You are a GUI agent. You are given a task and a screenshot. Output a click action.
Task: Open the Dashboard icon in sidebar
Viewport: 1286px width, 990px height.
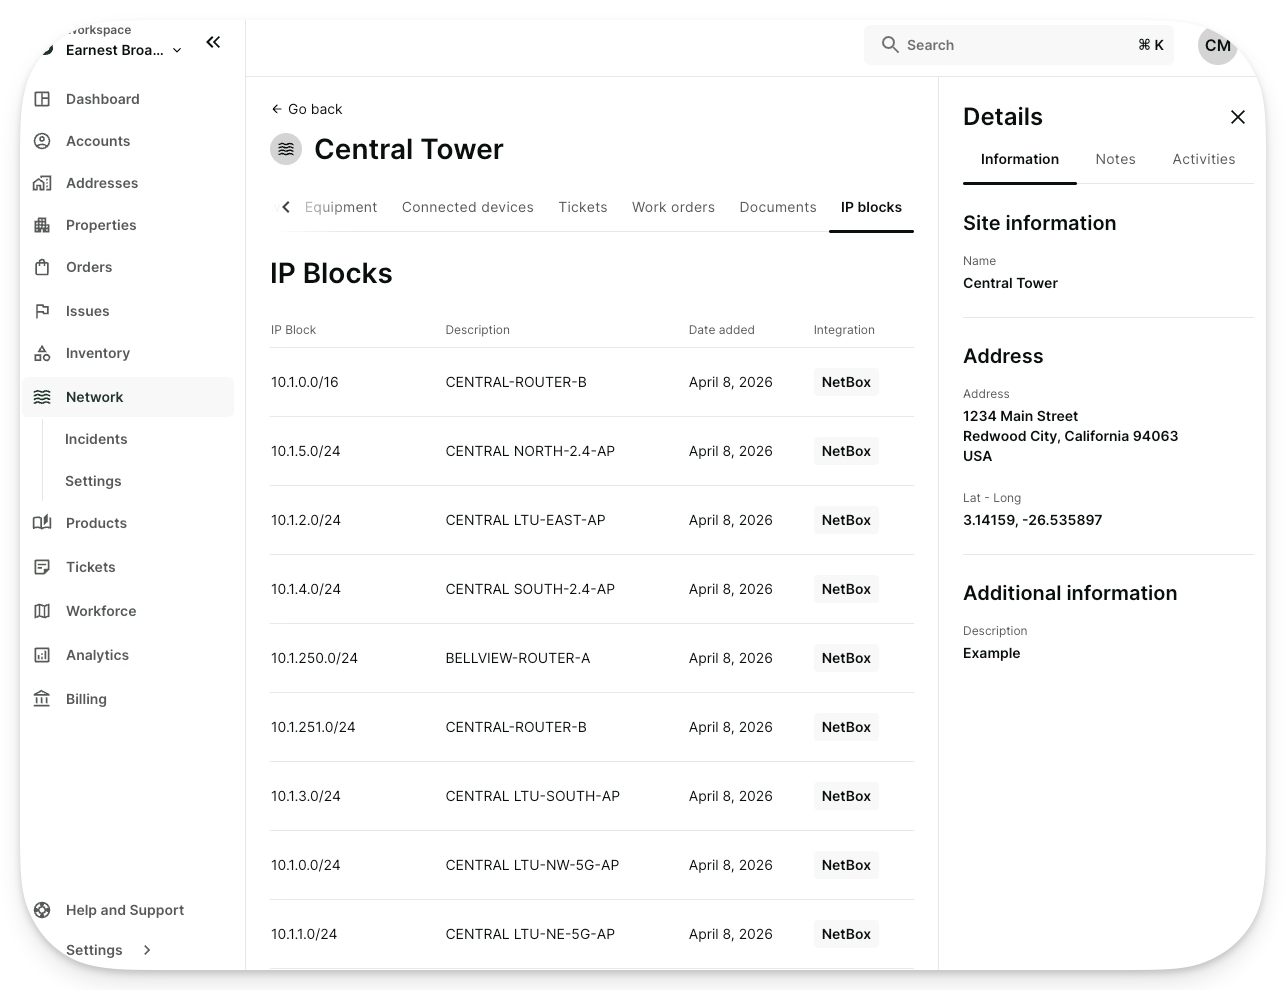(42, 99)
